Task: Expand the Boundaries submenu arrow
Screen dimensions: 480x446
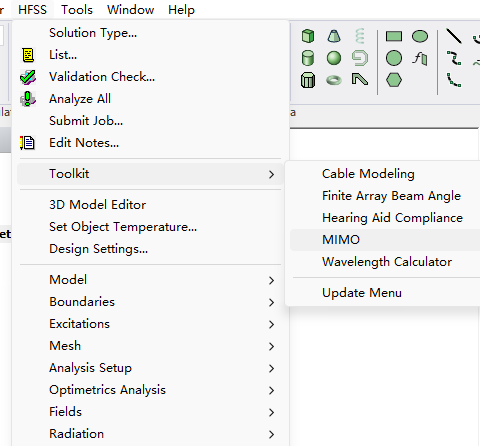Action: [271, 302]
